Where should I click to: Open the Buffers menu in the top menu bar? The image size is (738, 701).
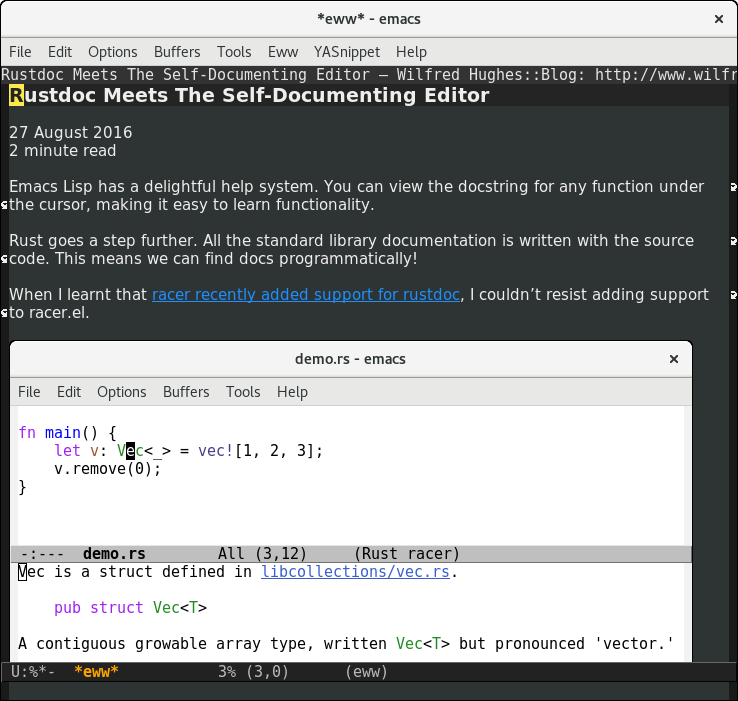pyautogui.click(x=177, y=52)
